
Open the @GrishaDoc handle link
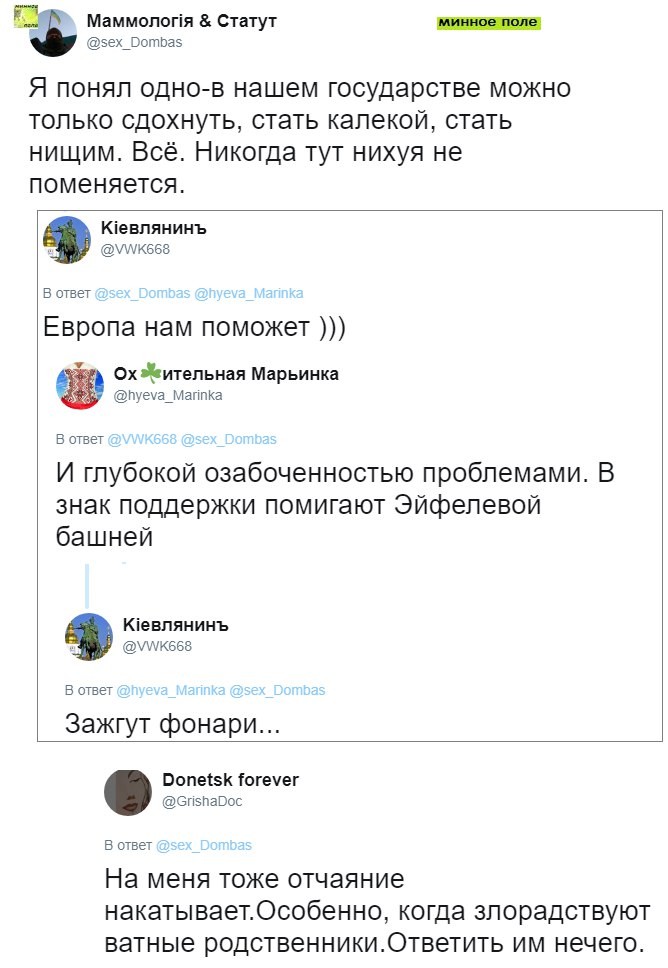pos(202,801)
